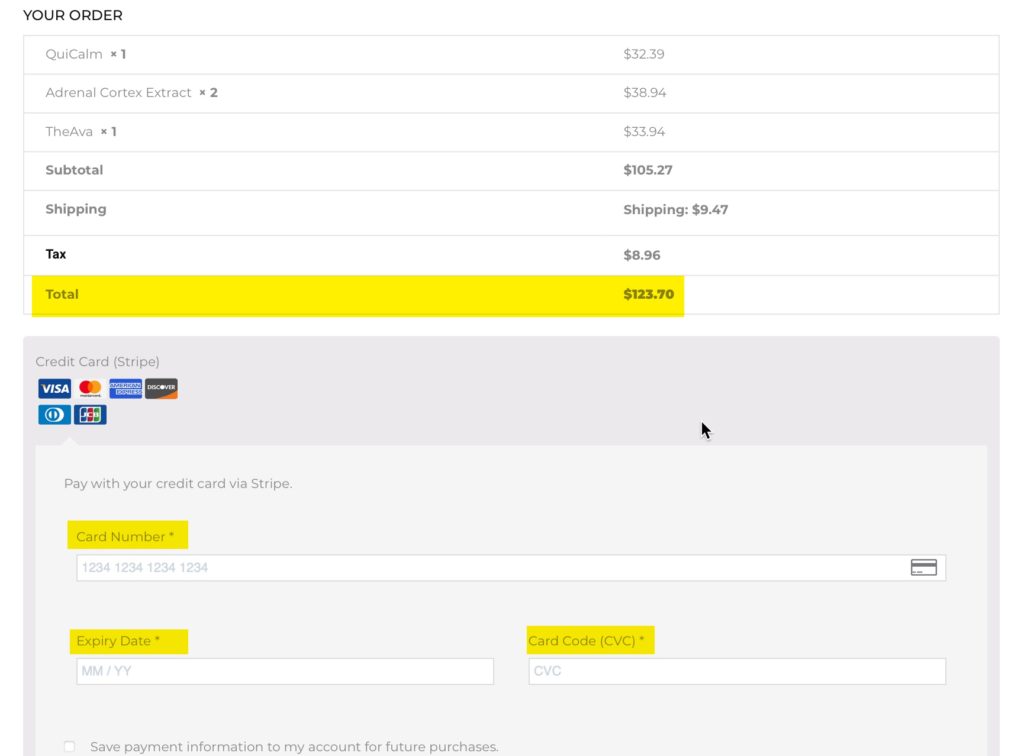Click the card icon inside Card Number field

click(x=923, y=567)
